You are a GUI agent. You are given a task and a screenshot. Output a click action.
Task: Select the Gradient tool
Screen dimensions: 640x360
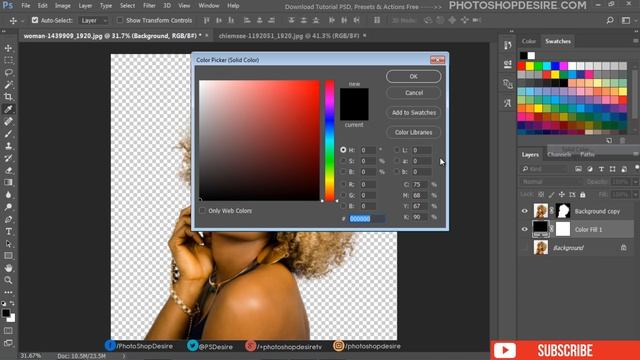(x=8, y=182)
